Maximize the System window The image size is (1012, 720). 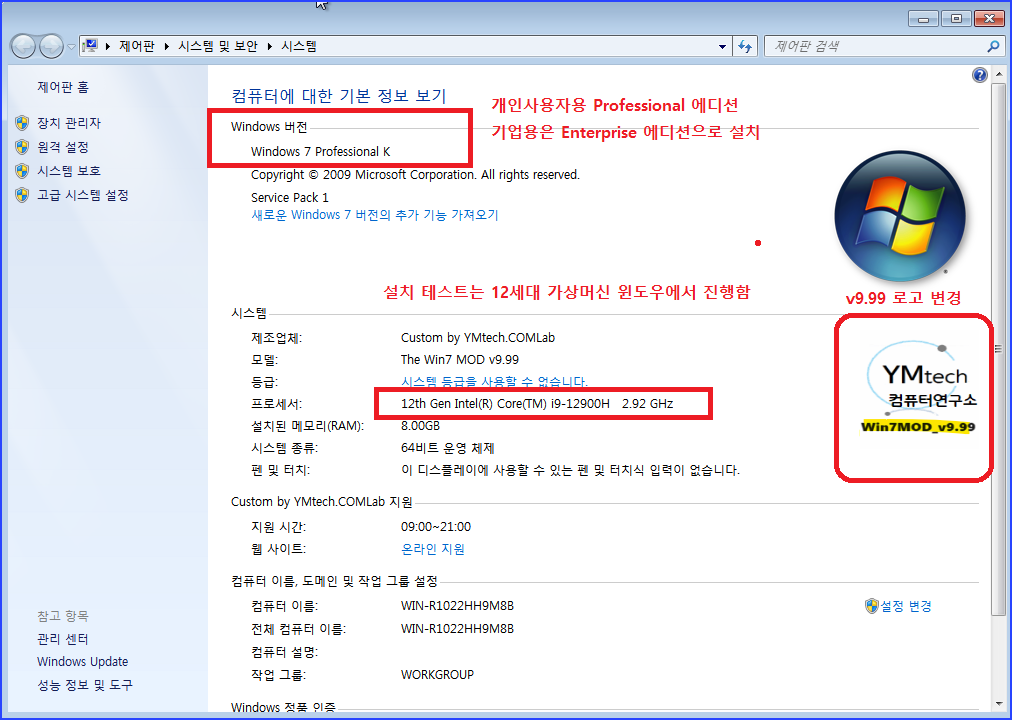click(x=956, y=19)
